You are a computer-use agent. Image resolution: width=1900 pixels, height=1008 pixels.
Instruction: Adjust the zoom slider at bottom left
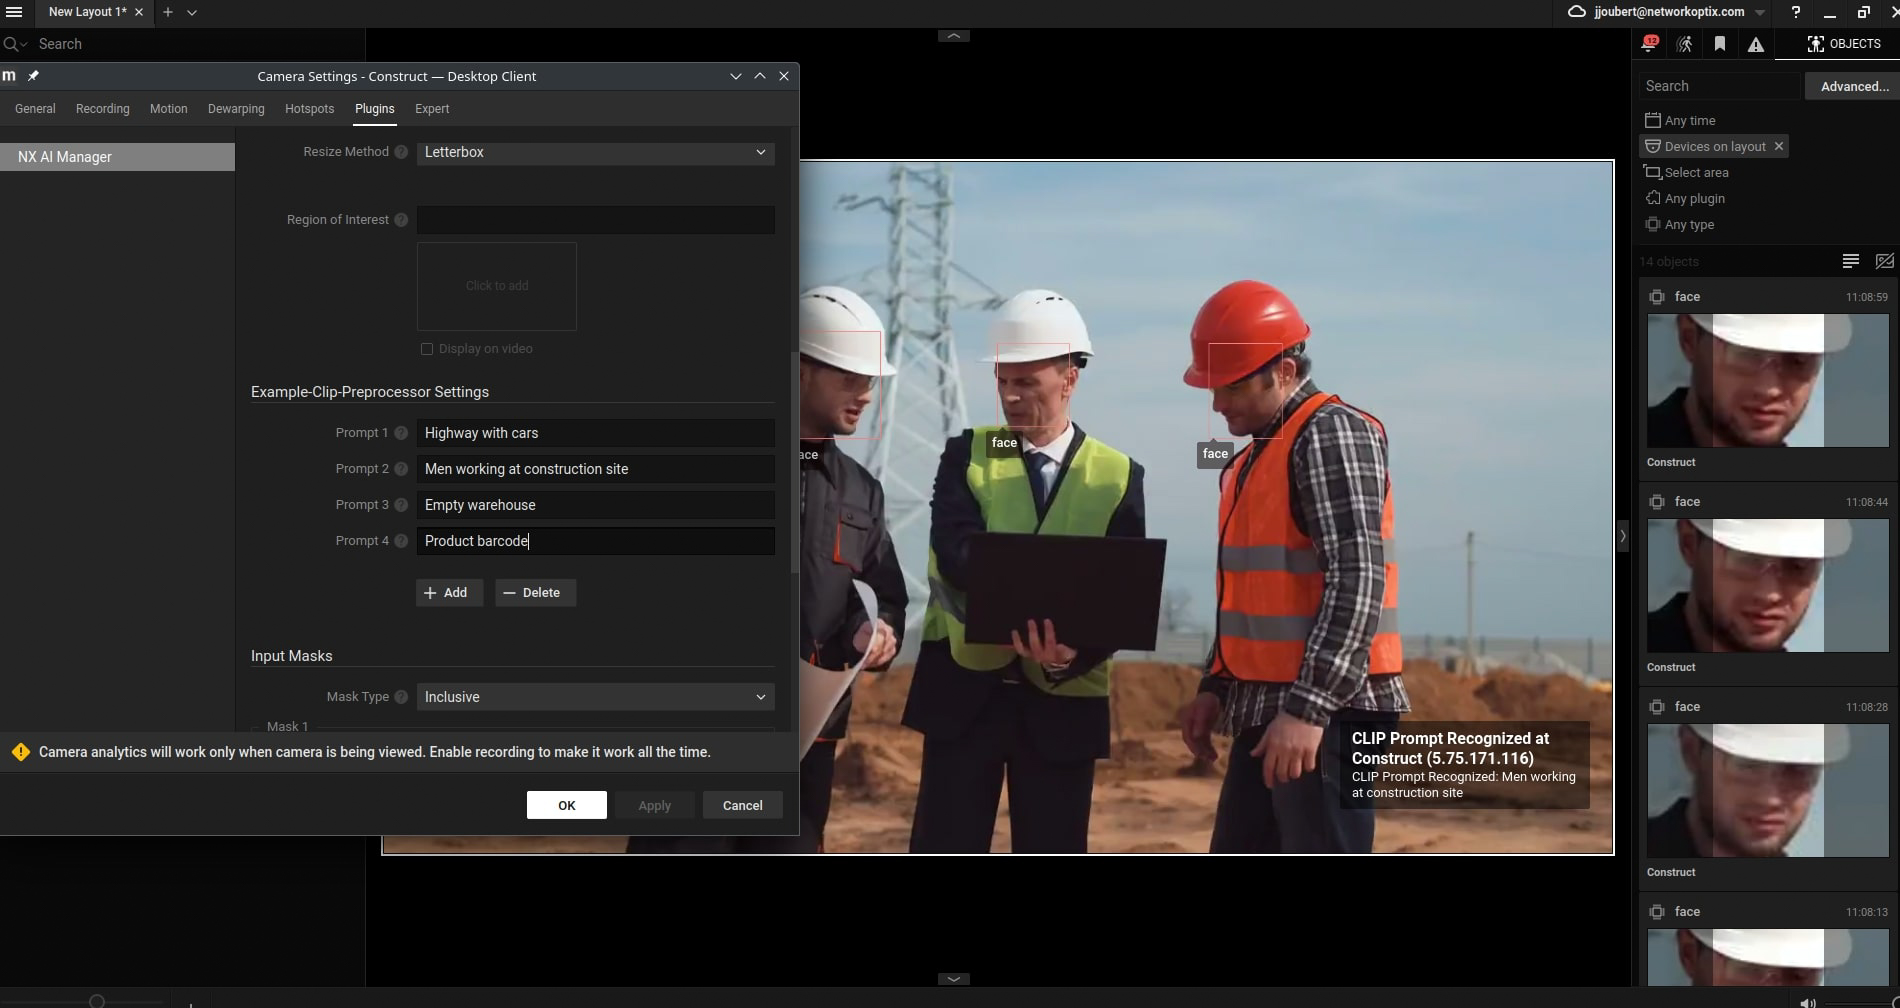click(95, 1000)
